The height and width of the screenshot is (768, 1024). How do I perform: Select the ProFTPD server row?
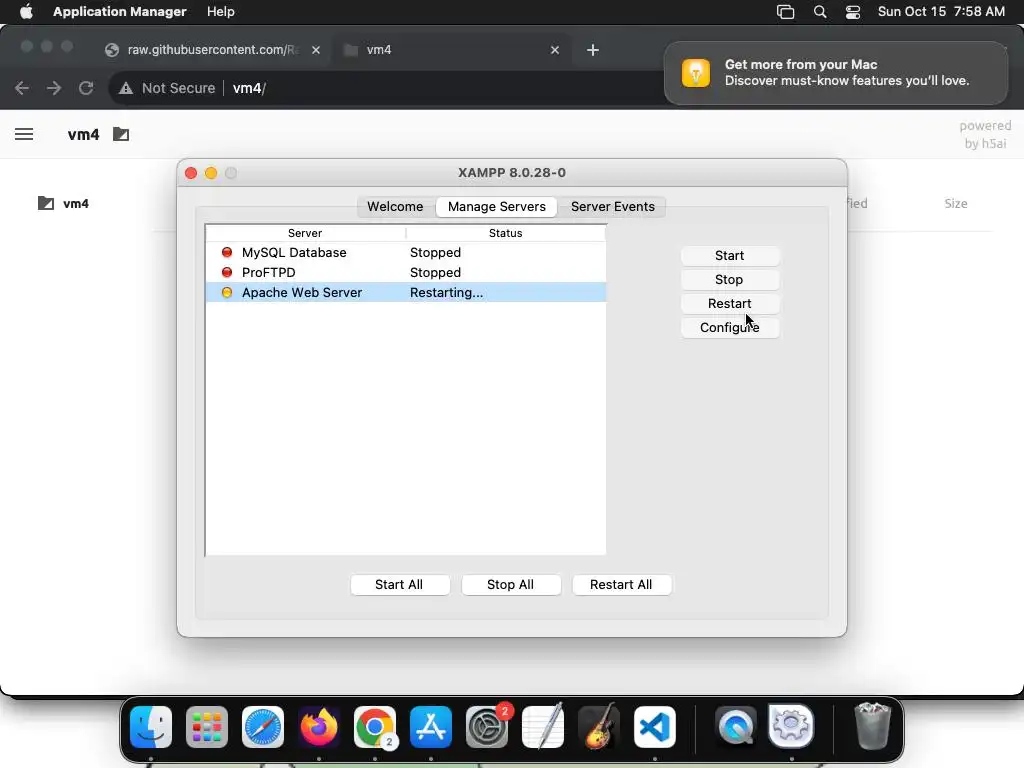pos(406,272)
